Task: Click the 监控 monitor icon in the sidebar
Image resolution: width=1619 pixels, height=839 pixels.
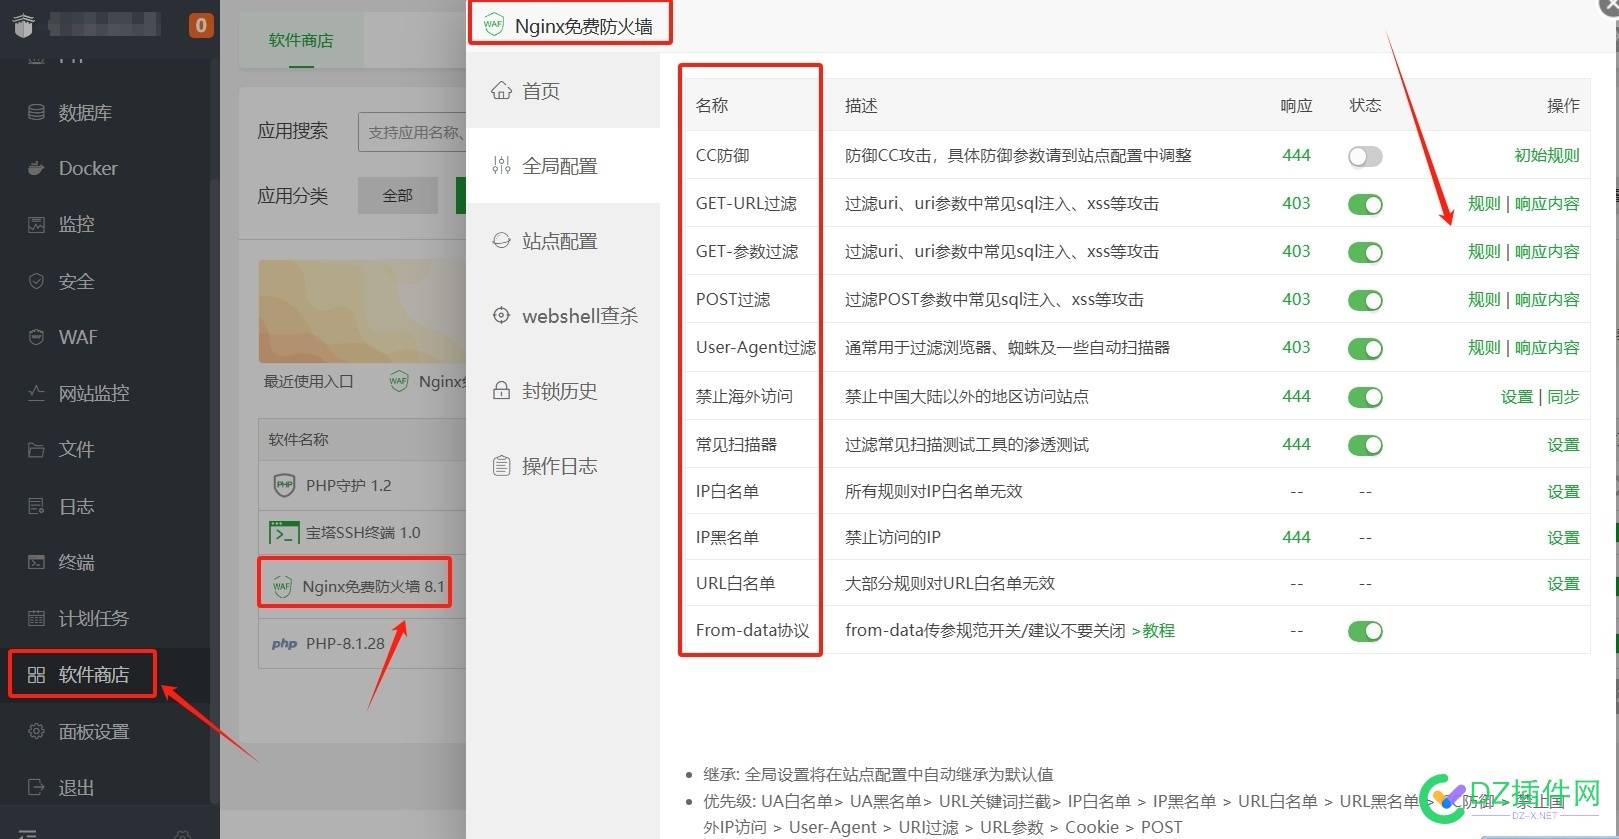Action: coord(36,224)
